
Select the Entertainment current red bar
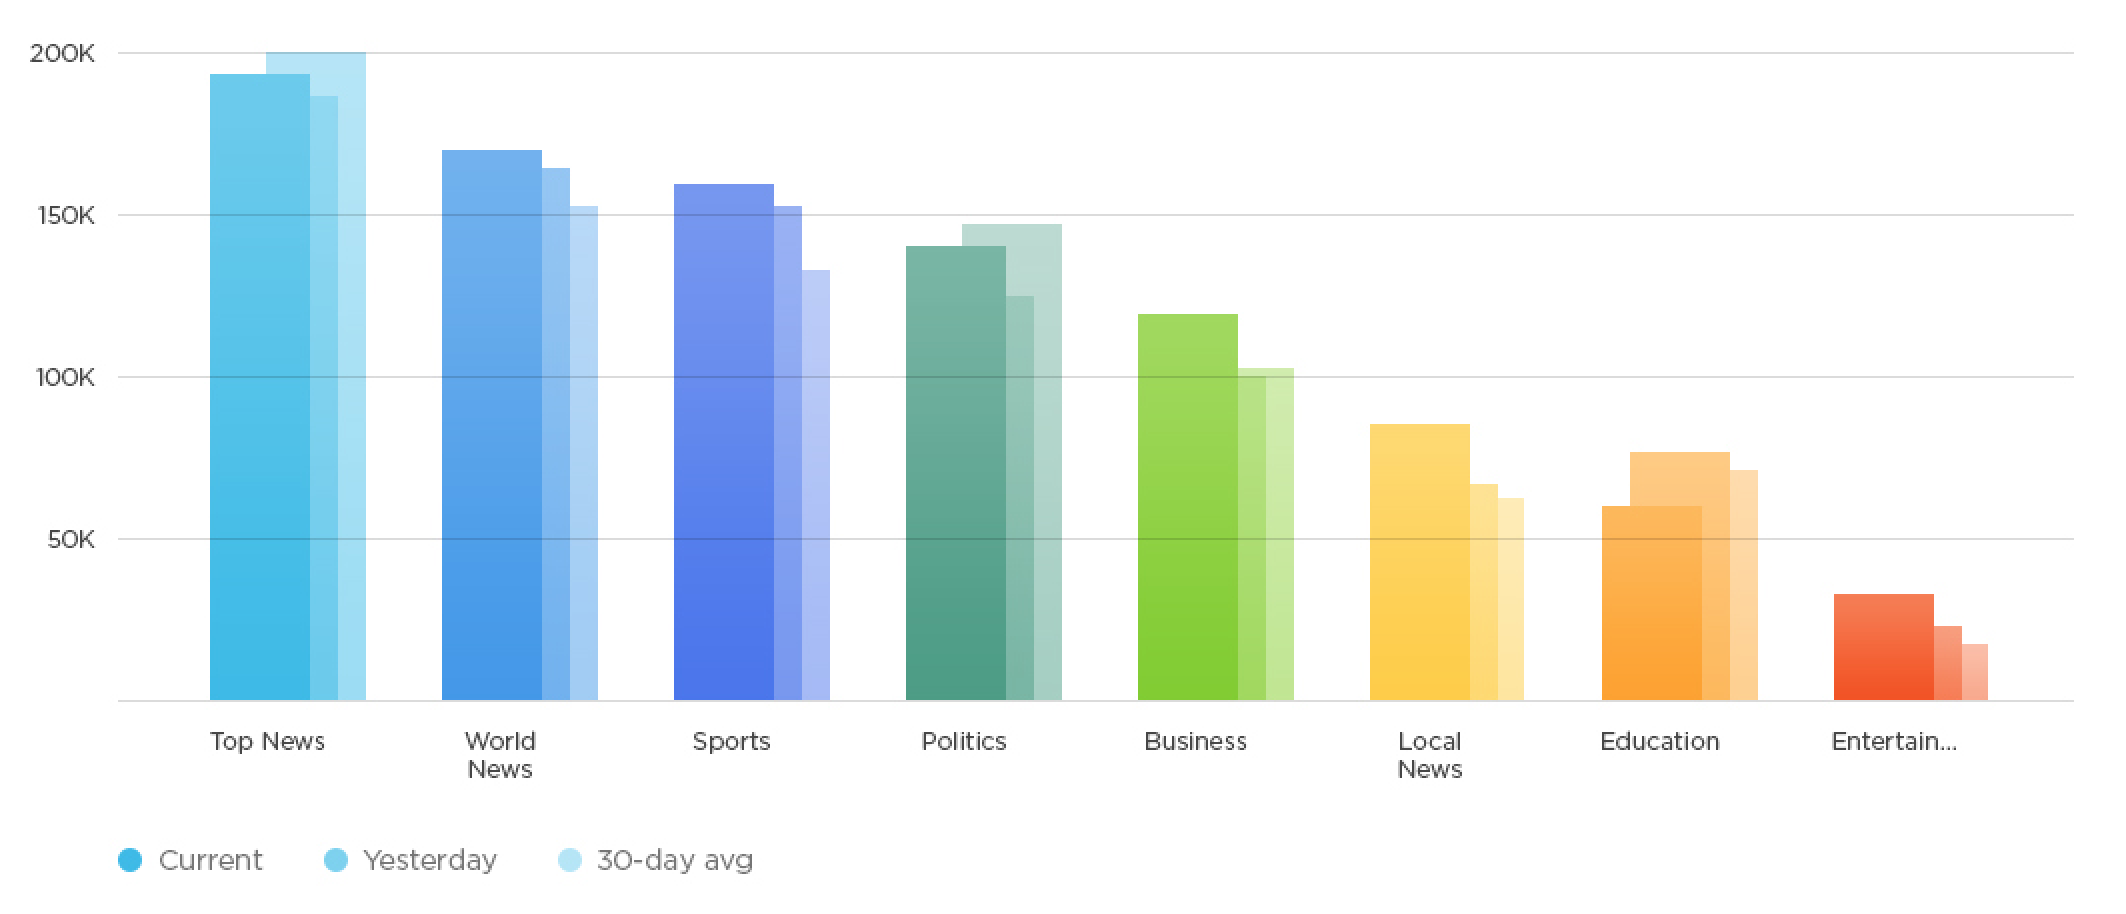pyautogui.click(x=1884, y=647)
